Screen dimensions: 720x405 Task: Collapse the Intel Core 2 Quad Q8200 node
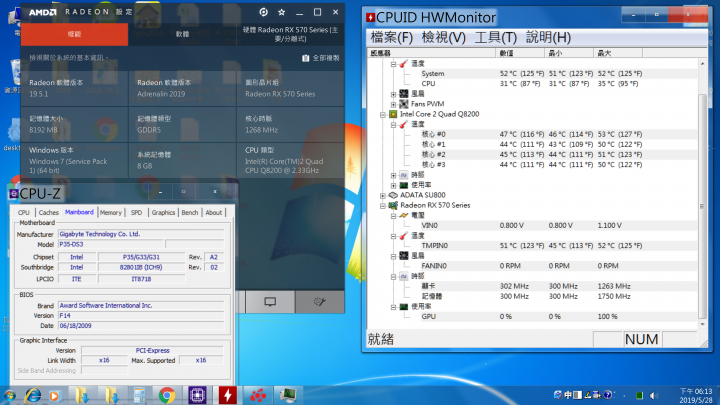[x=382, y=114]
